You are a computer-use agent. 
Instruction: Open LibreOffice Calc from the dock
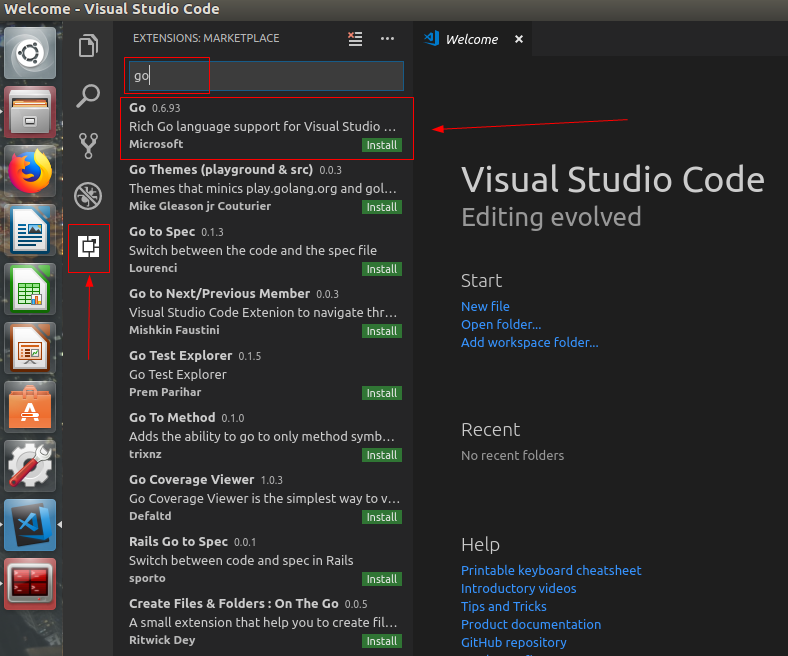point(31,289)
